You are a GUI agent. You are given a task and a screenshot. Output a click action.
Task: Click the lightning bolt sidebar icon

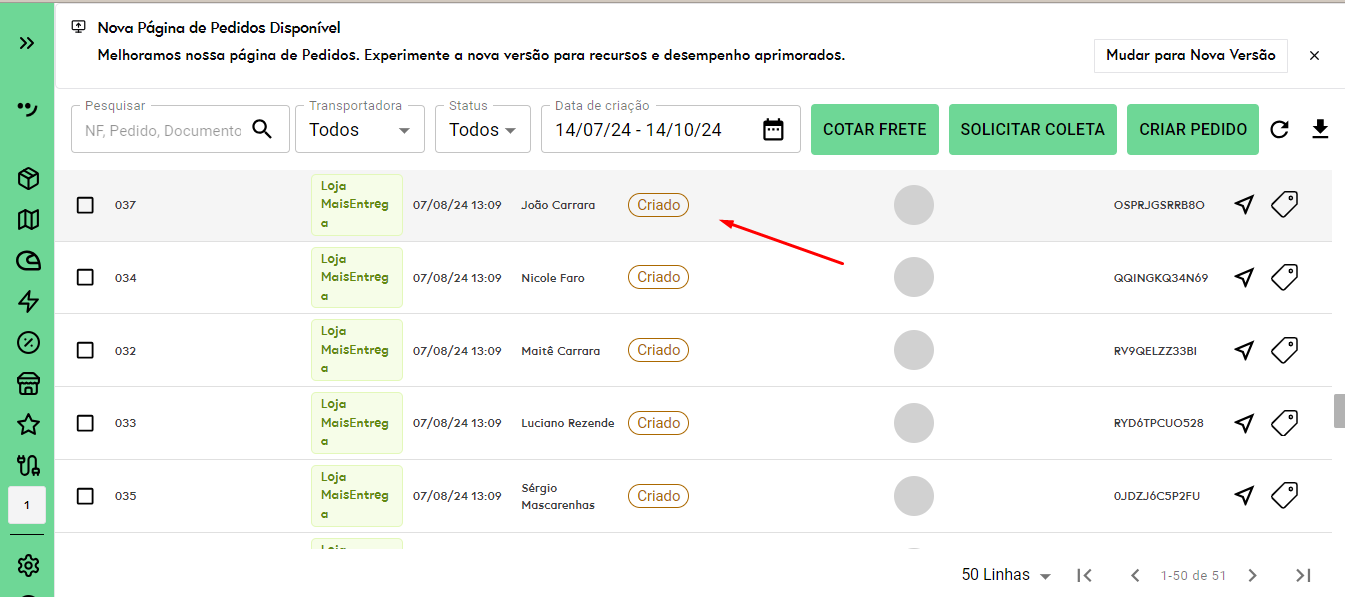coord(28,301)
